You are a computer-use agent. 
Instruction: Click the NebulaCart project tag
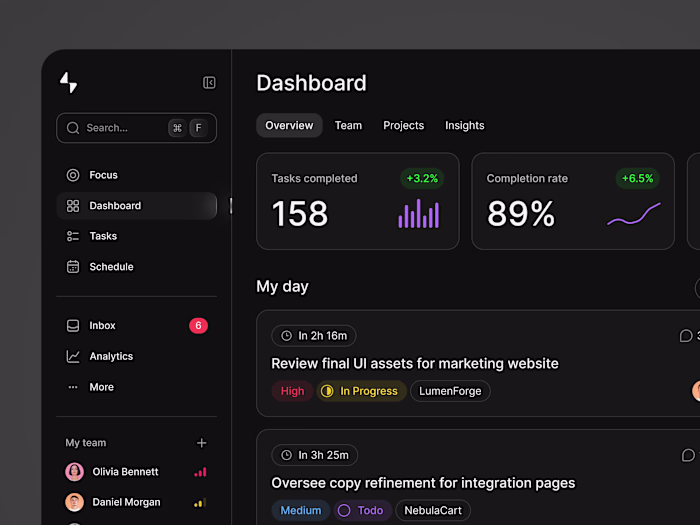pos(433,510)
